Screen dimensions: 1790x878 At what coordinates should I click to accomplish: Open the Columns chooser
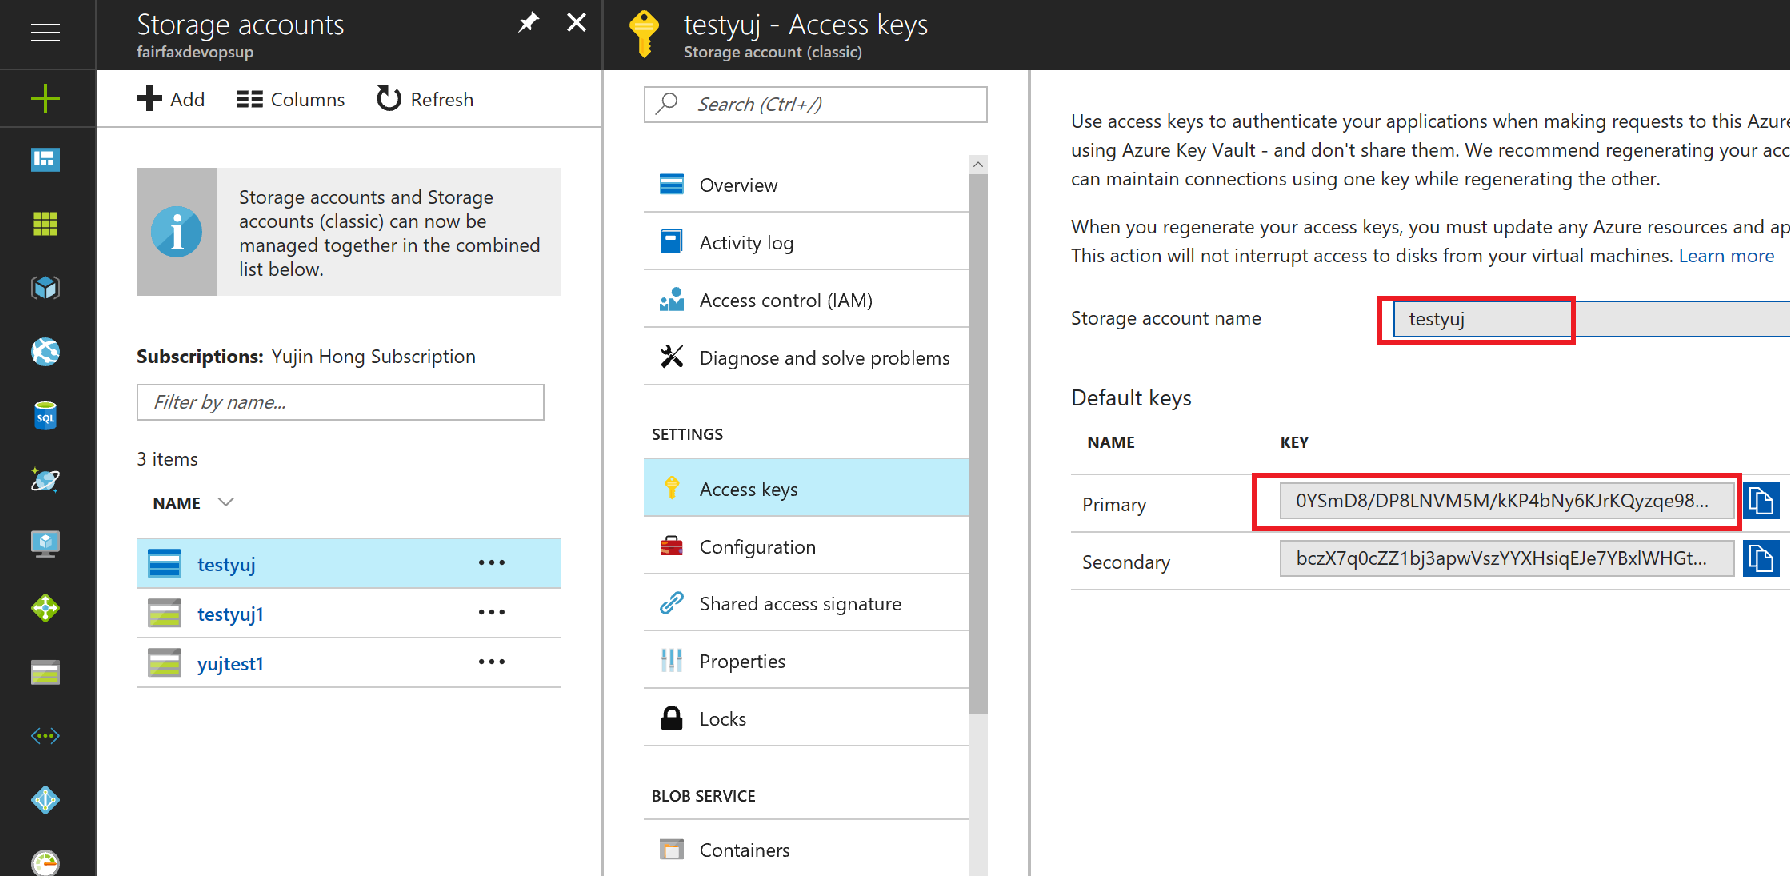pos(291,99)
